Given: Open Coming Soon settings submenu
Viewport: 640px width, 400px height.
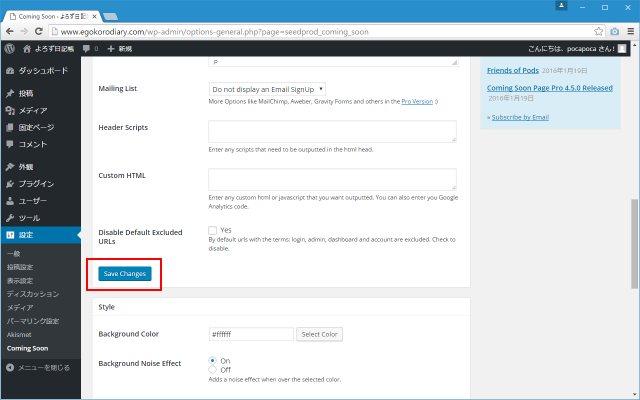Looking at the screenshot, I should [x=27, y=348].
